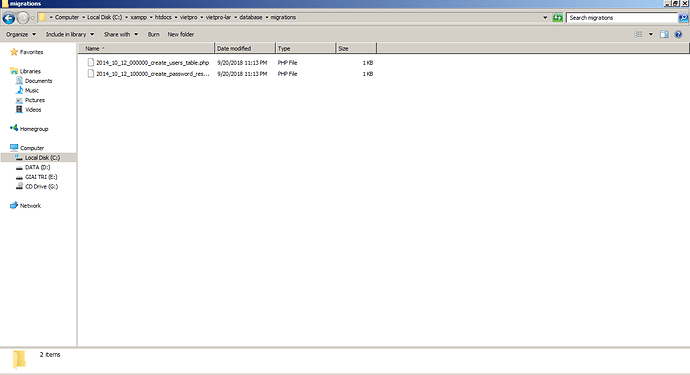Select file 2014_10_12_000000_create_users_table.php
This screenshot has height=375, width=690.
click(152, 63)
